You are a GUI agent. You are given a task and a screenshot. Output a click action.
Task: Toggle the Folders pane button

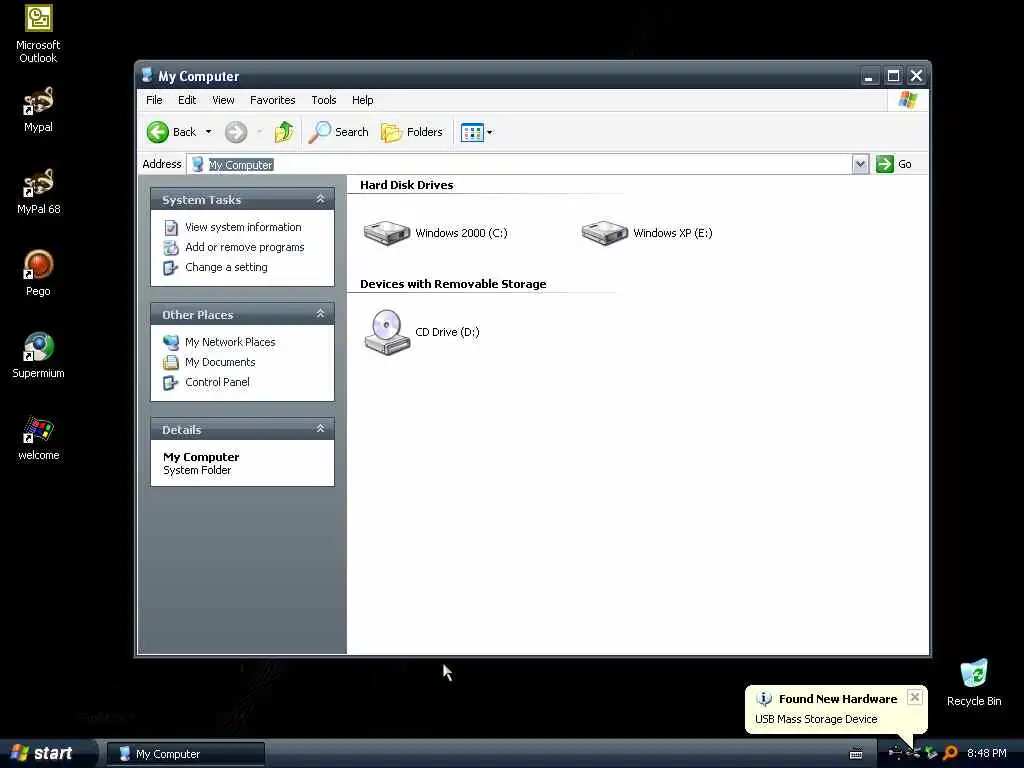pos(411,132)
